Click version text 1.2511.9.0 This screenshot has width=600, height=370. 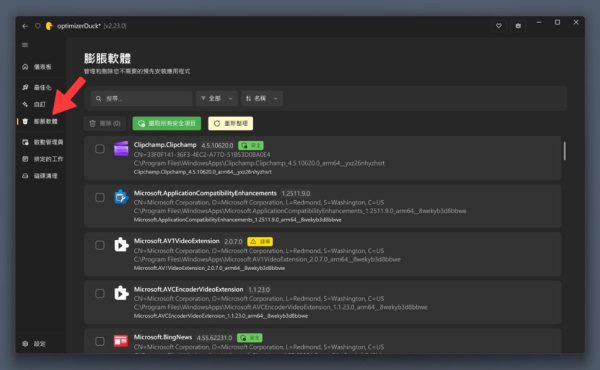pos(296,194)
